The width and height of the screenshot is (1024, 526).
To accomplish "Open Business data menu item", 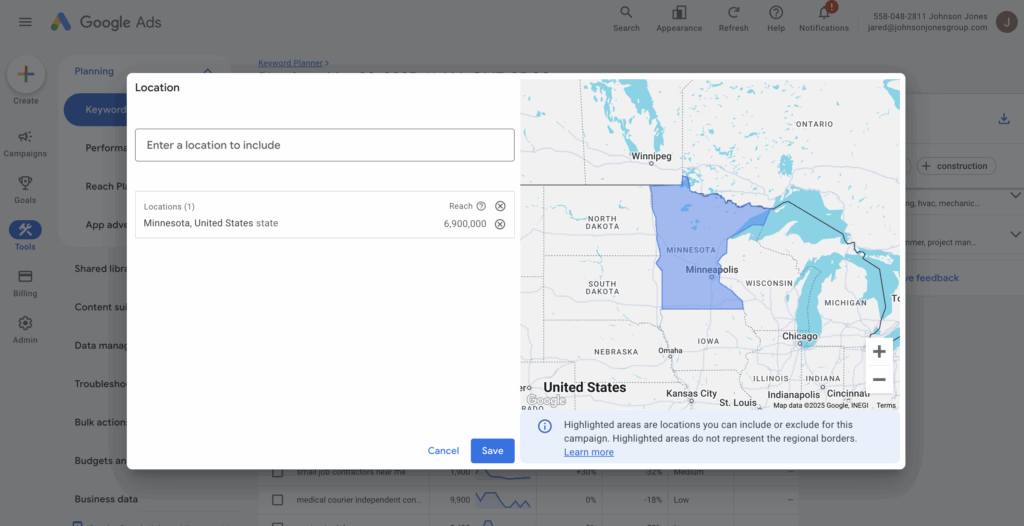I will tap(106, 499).
